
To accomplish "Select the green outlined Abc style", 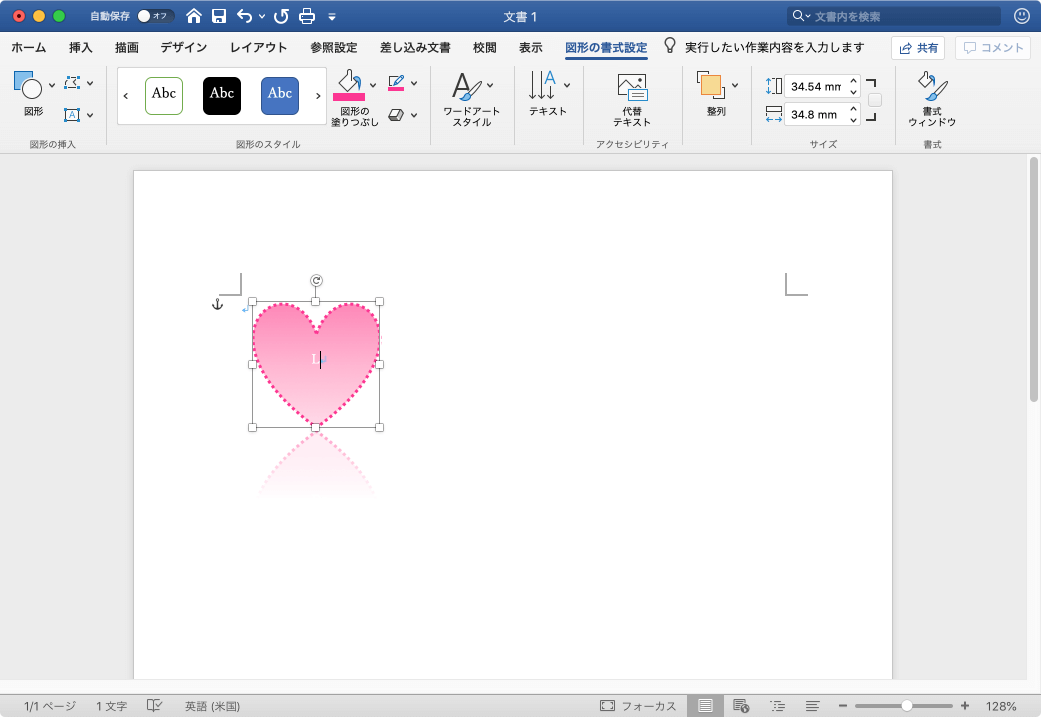I will pyautogui.click(x=164, y=95).
